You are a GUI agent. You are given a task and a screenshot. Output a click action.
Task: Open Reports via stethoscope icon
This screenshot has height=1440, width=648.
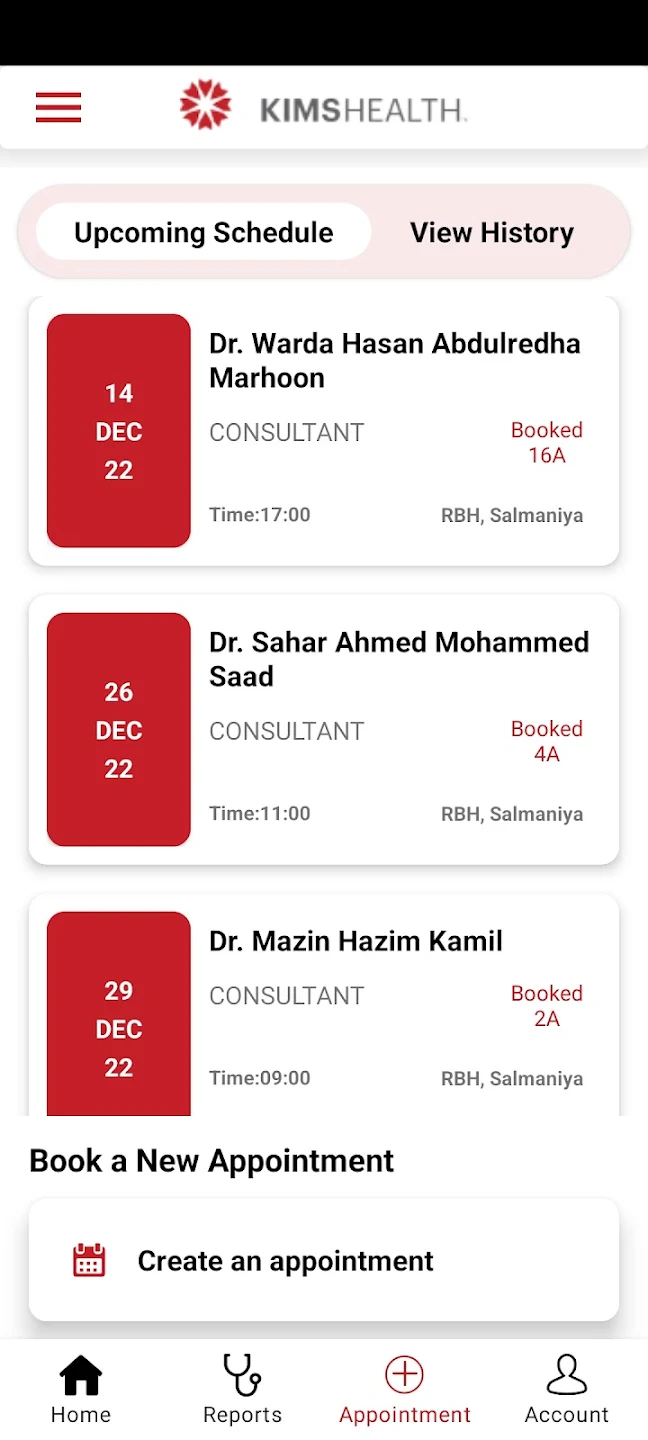pos(242,1375)
